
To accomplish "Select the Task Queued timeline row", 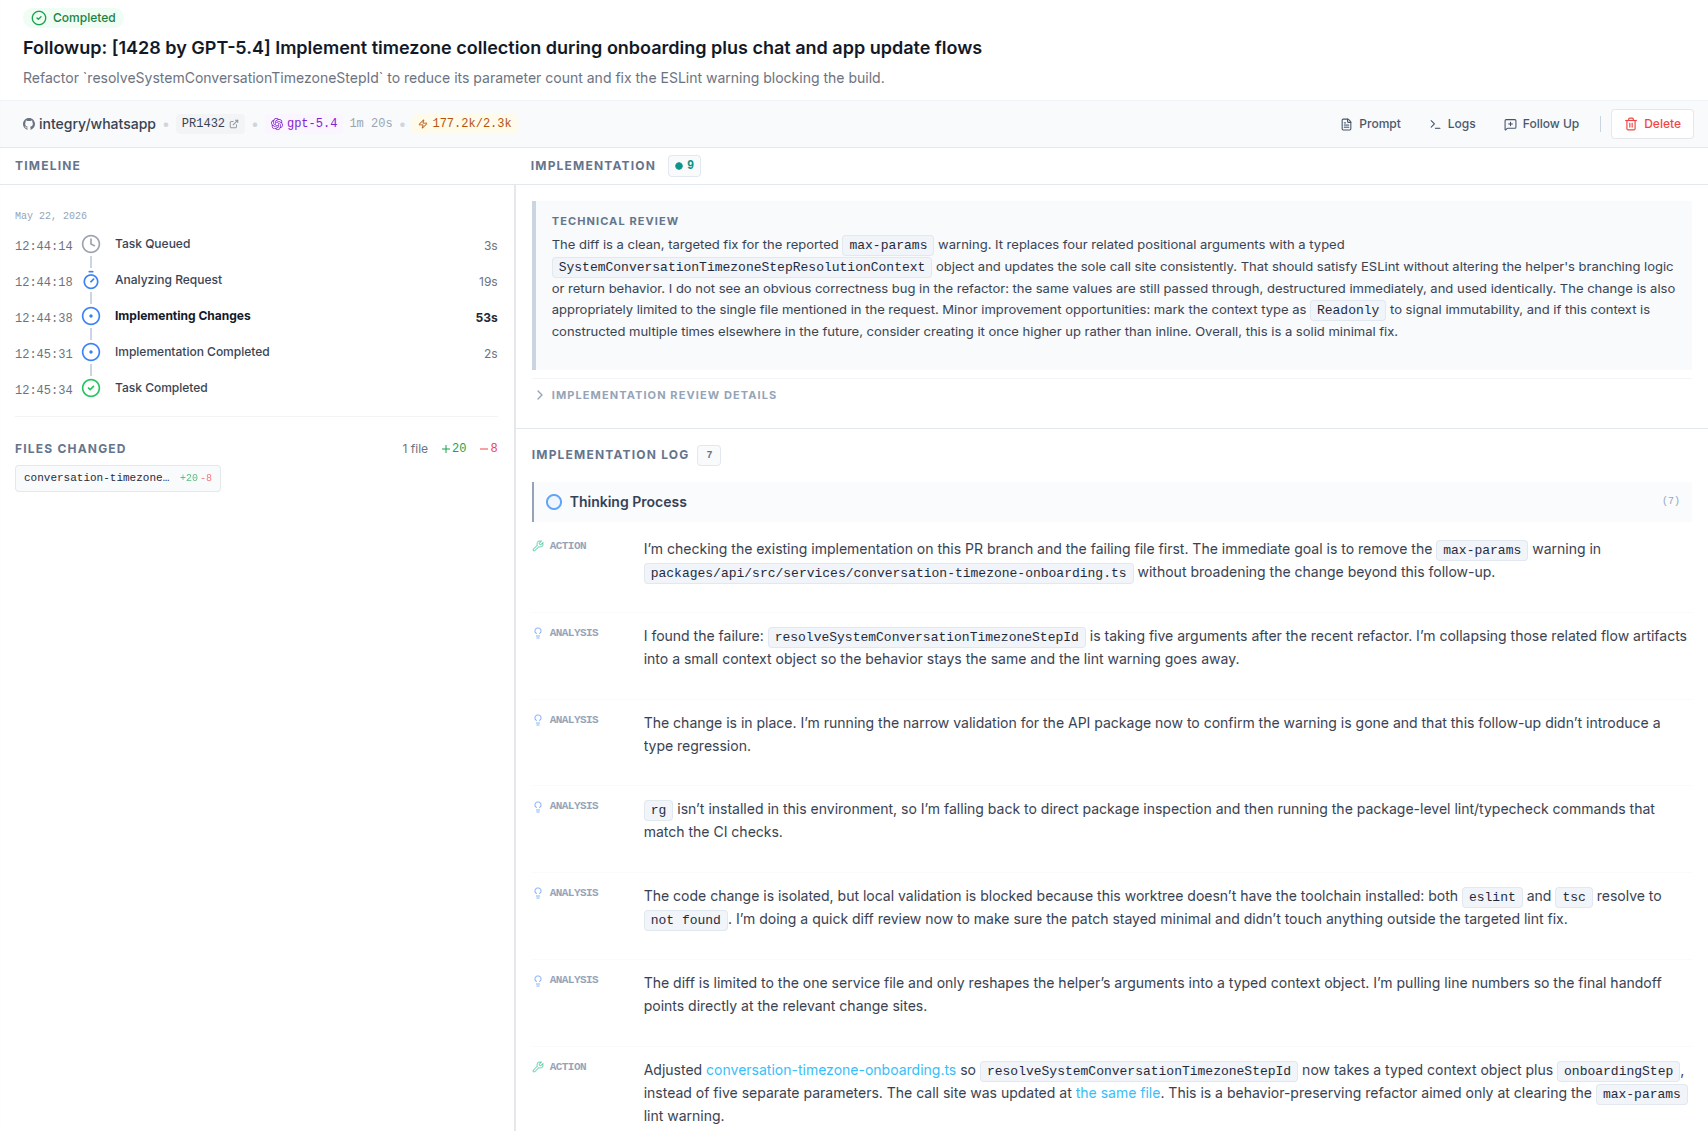I will click(256, 245).
